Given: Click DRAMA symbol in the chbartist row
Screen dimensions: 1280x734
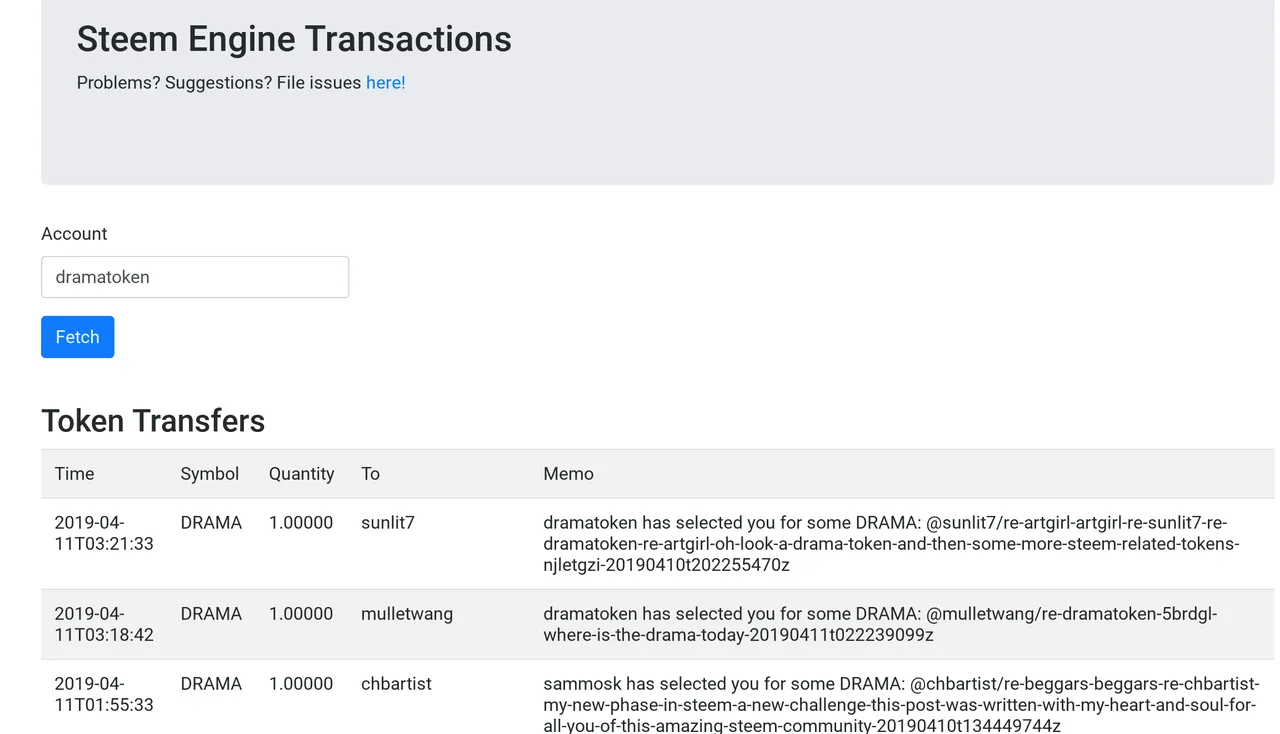Looking at the screenshot, I should [211, 684].
